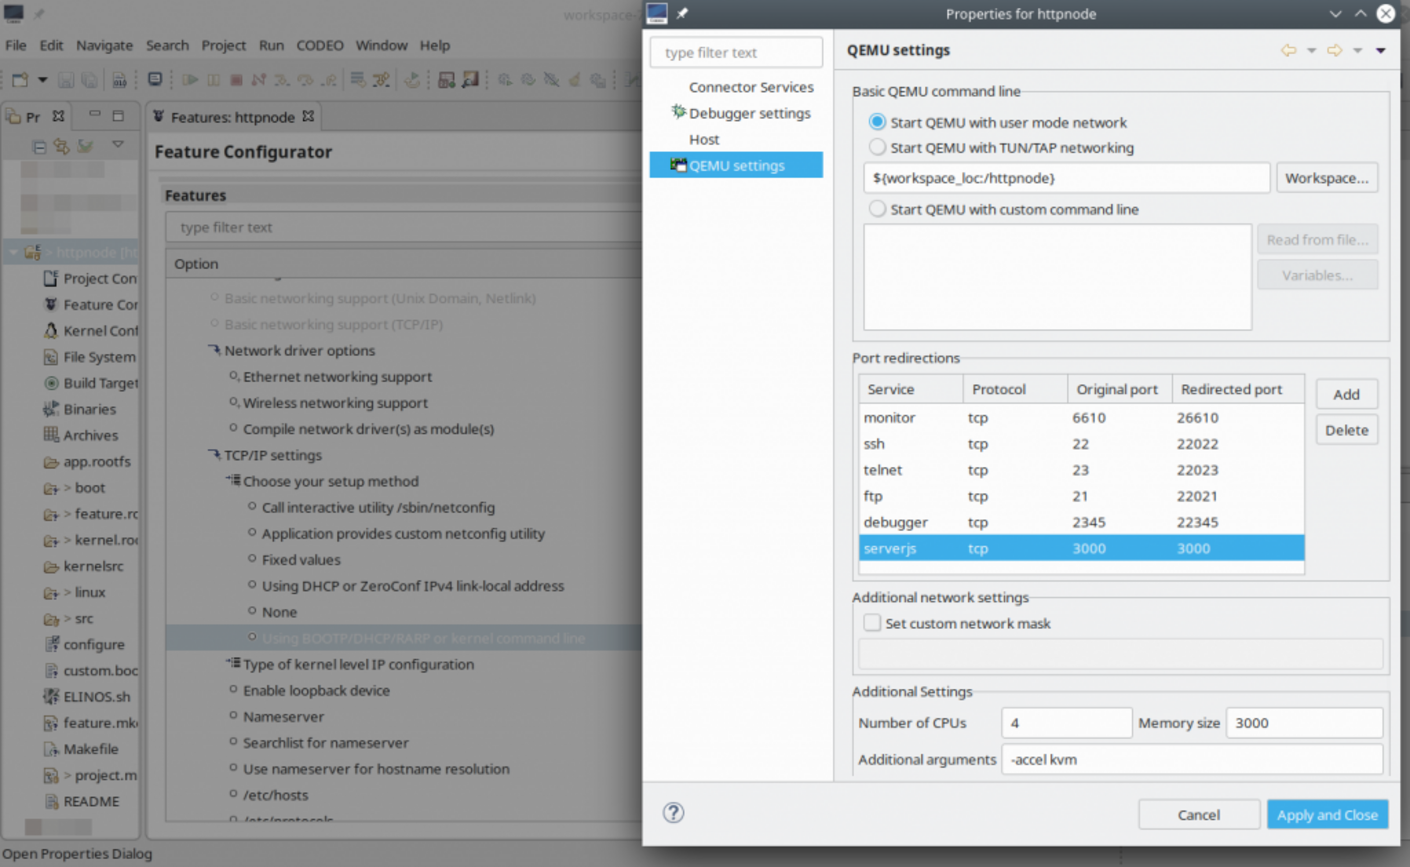
Task: Click the help question mark icon in the dialog
Action: [673, 813]
